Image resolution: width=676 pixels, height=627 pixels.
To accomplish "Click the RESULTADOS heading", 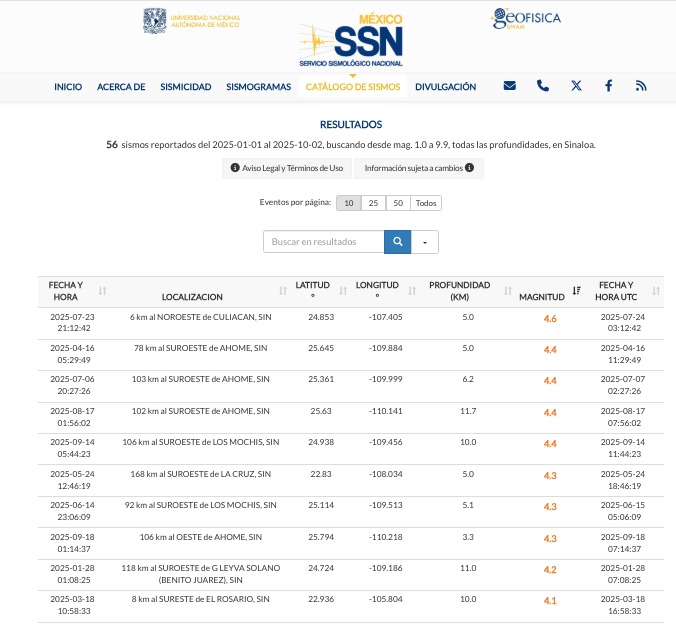I will [x=351, y=125].
